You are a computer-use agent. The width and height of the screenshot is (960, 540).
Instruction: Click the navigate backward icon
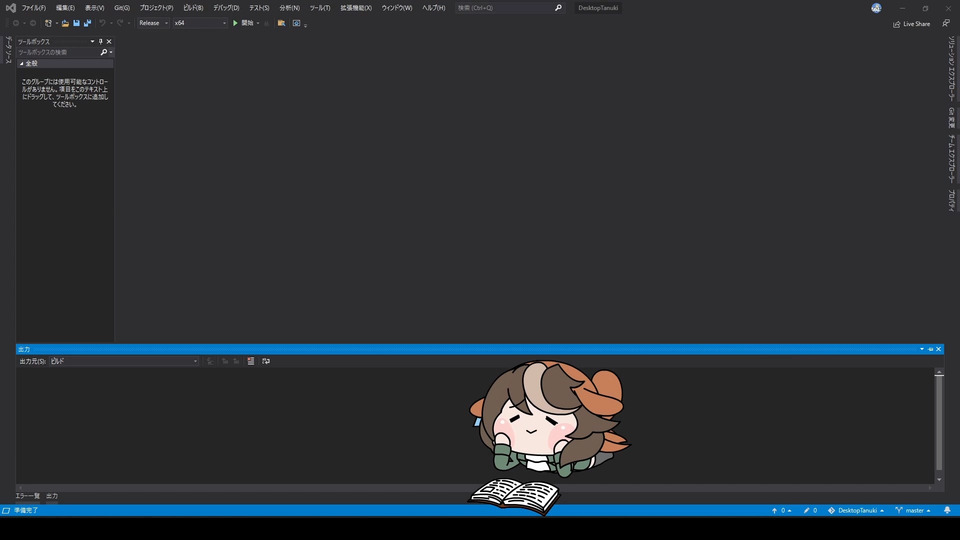coord(16,23)
